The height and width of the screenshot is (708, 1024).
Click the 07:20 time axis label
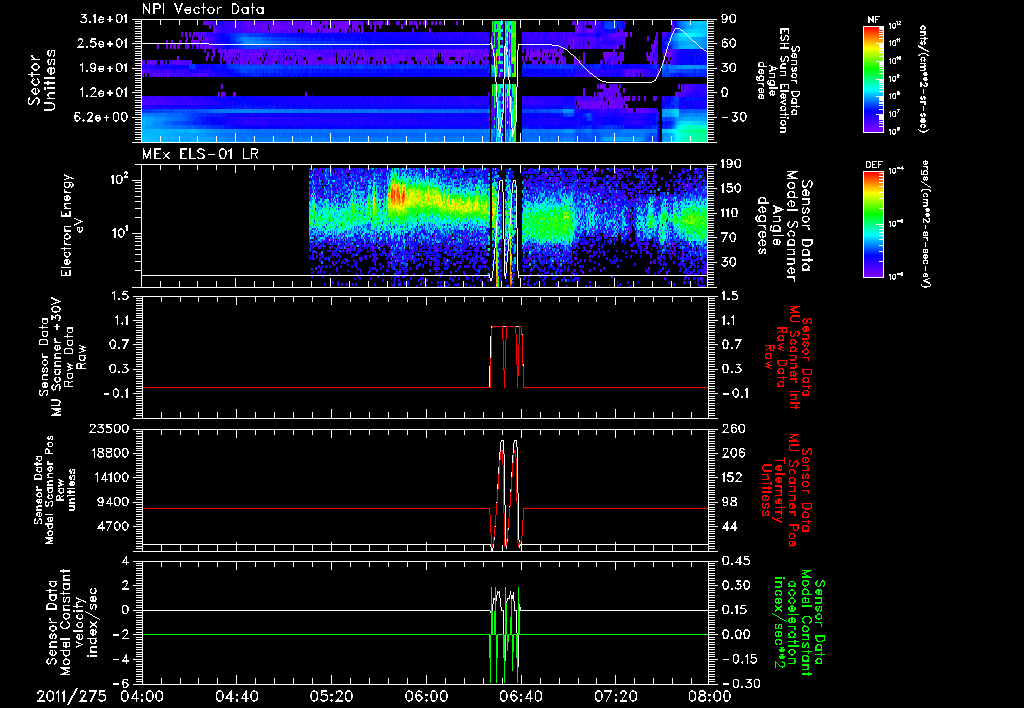click(615, 696)
